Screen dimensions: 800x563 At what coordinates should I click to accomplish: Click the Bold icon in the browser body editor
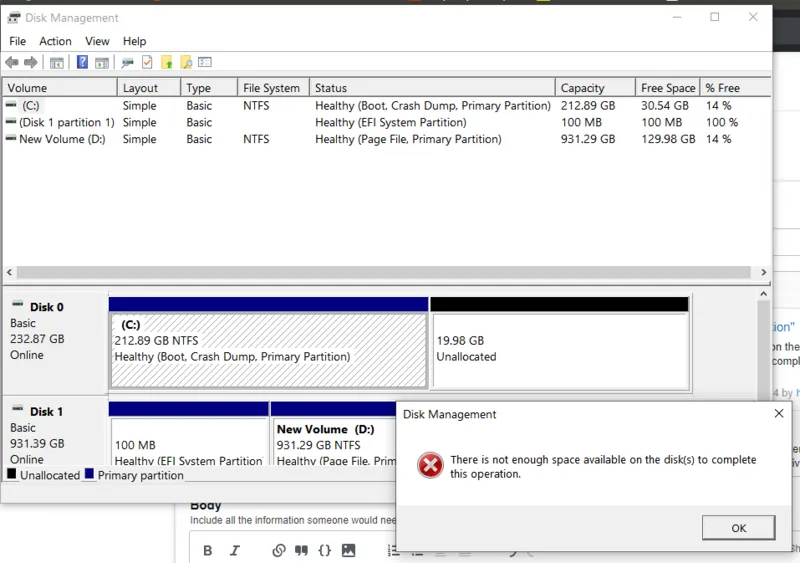(x=208, y=550)
